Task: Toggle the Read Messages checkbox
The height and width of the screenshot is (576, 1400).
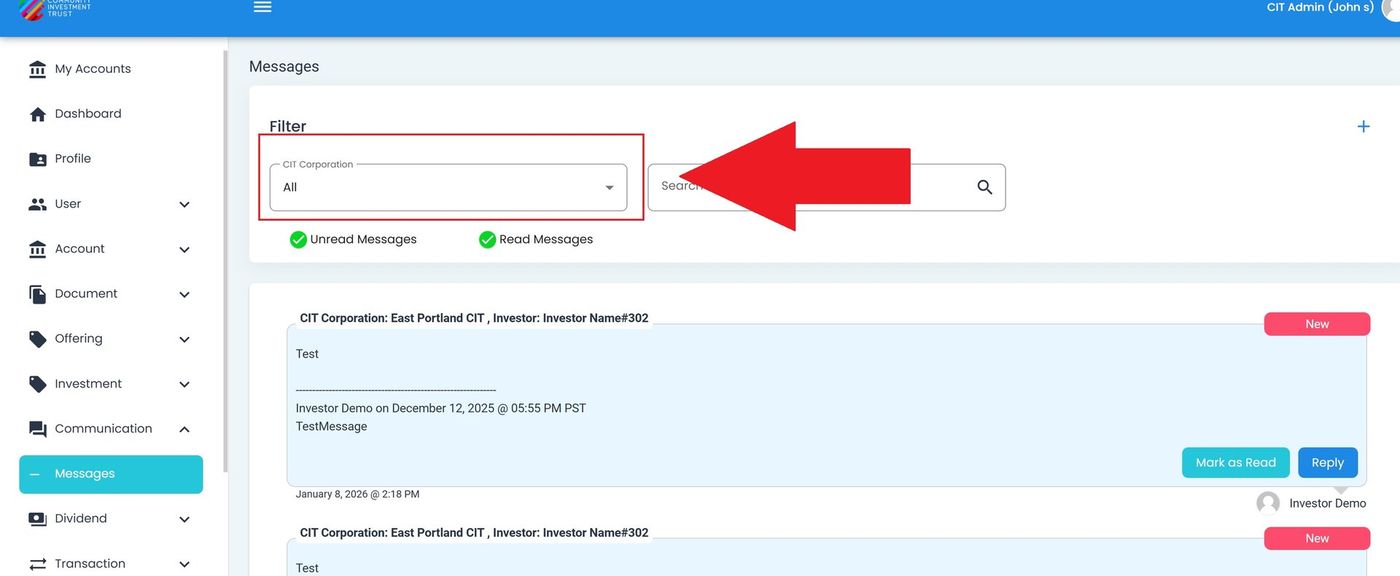Action: [487, 239]
